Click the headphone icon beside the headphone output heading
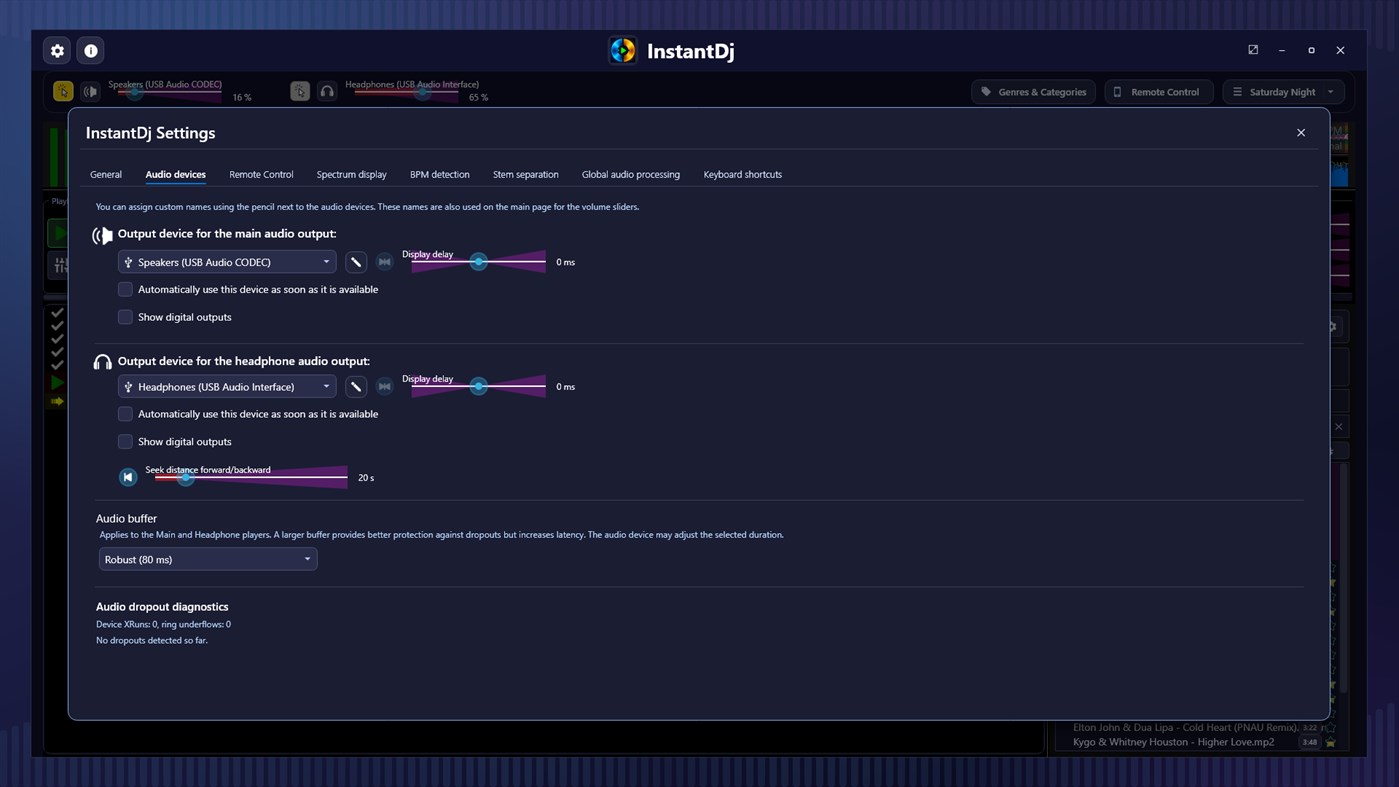 click(102, 362)
